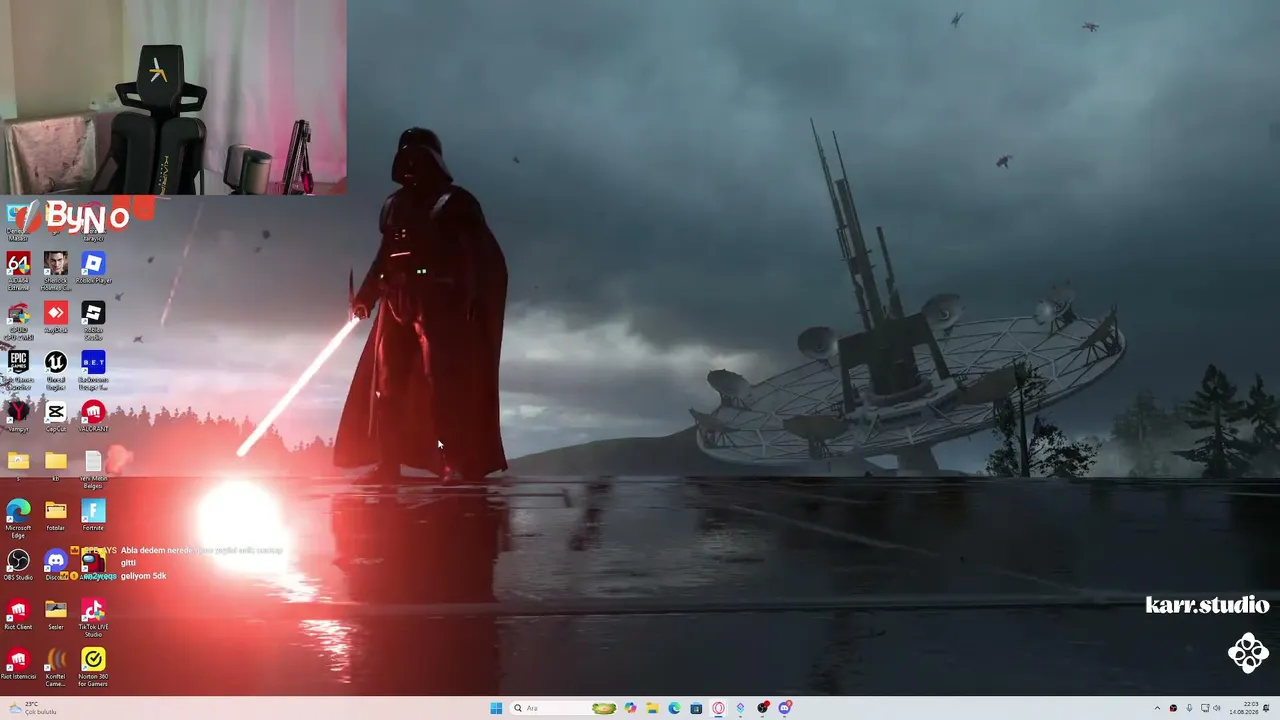Open OBS Studio from the taskbar

pyautogui.click(x=763, y=708)
